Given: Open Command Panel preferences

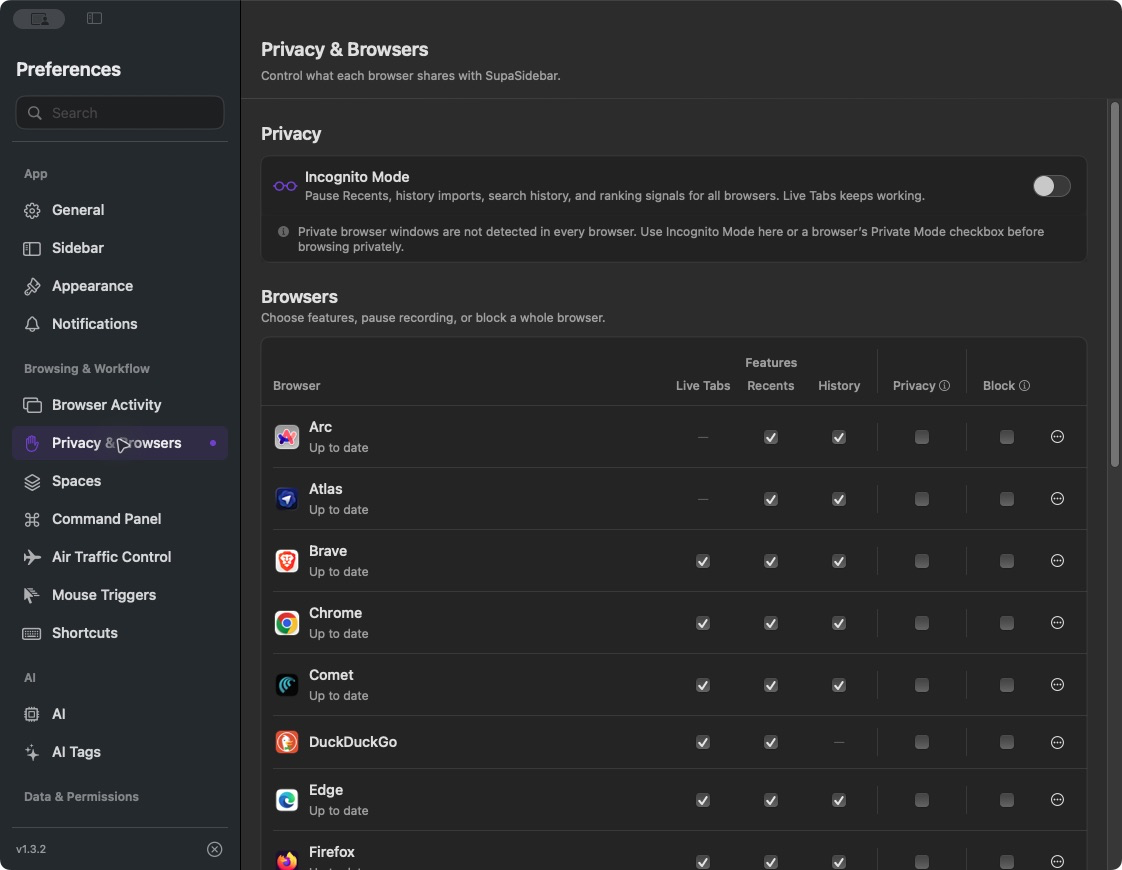Looking at the screenshot, I should 119,519.
